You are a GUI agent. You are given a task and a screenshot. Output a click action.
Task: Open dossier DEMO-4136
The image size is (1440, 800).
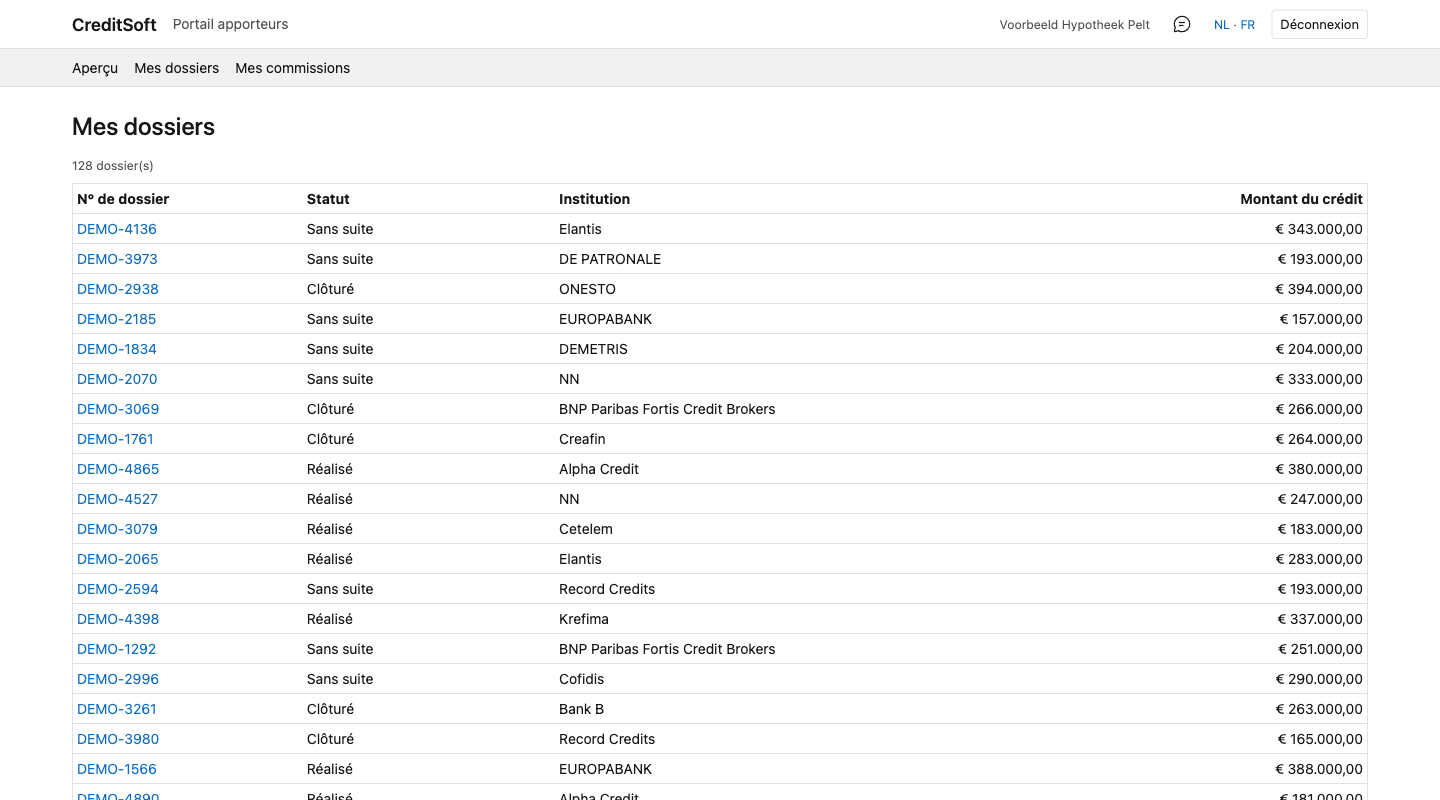point(117,229)
